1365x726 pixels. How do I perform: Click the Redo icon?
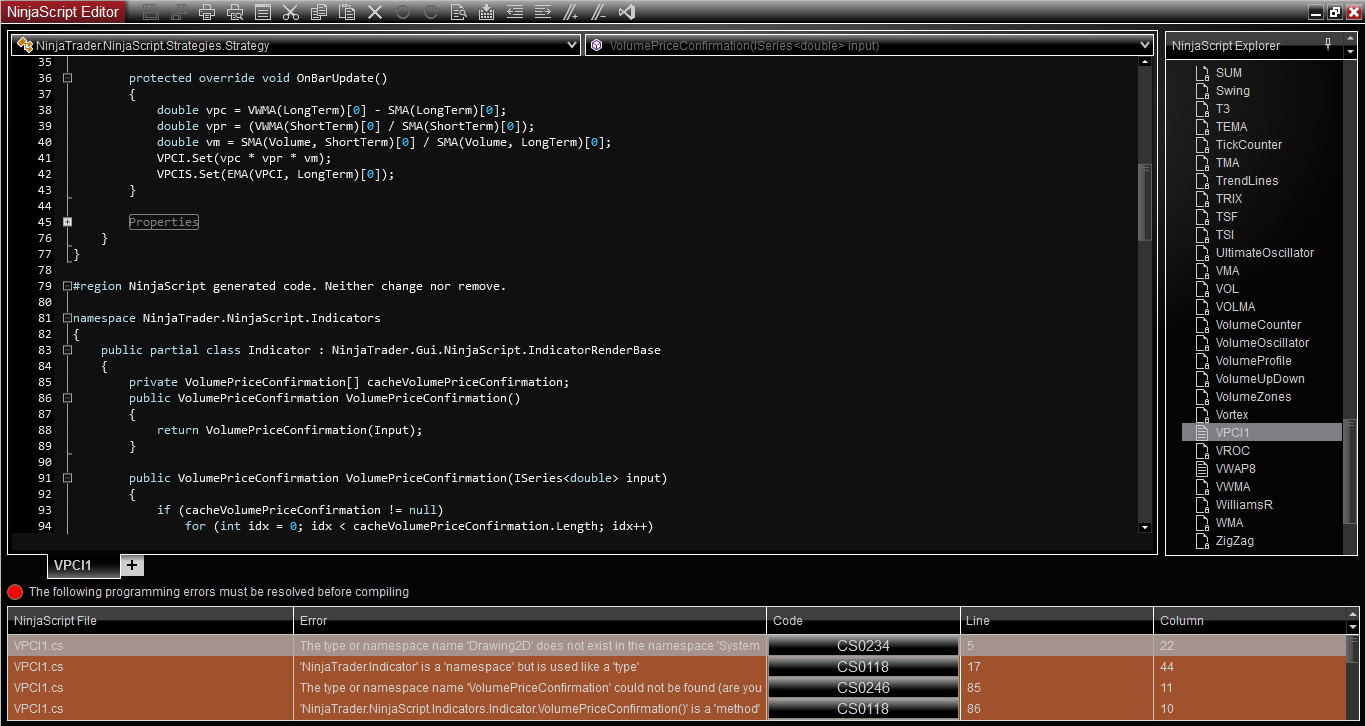(x=431, y=12)
